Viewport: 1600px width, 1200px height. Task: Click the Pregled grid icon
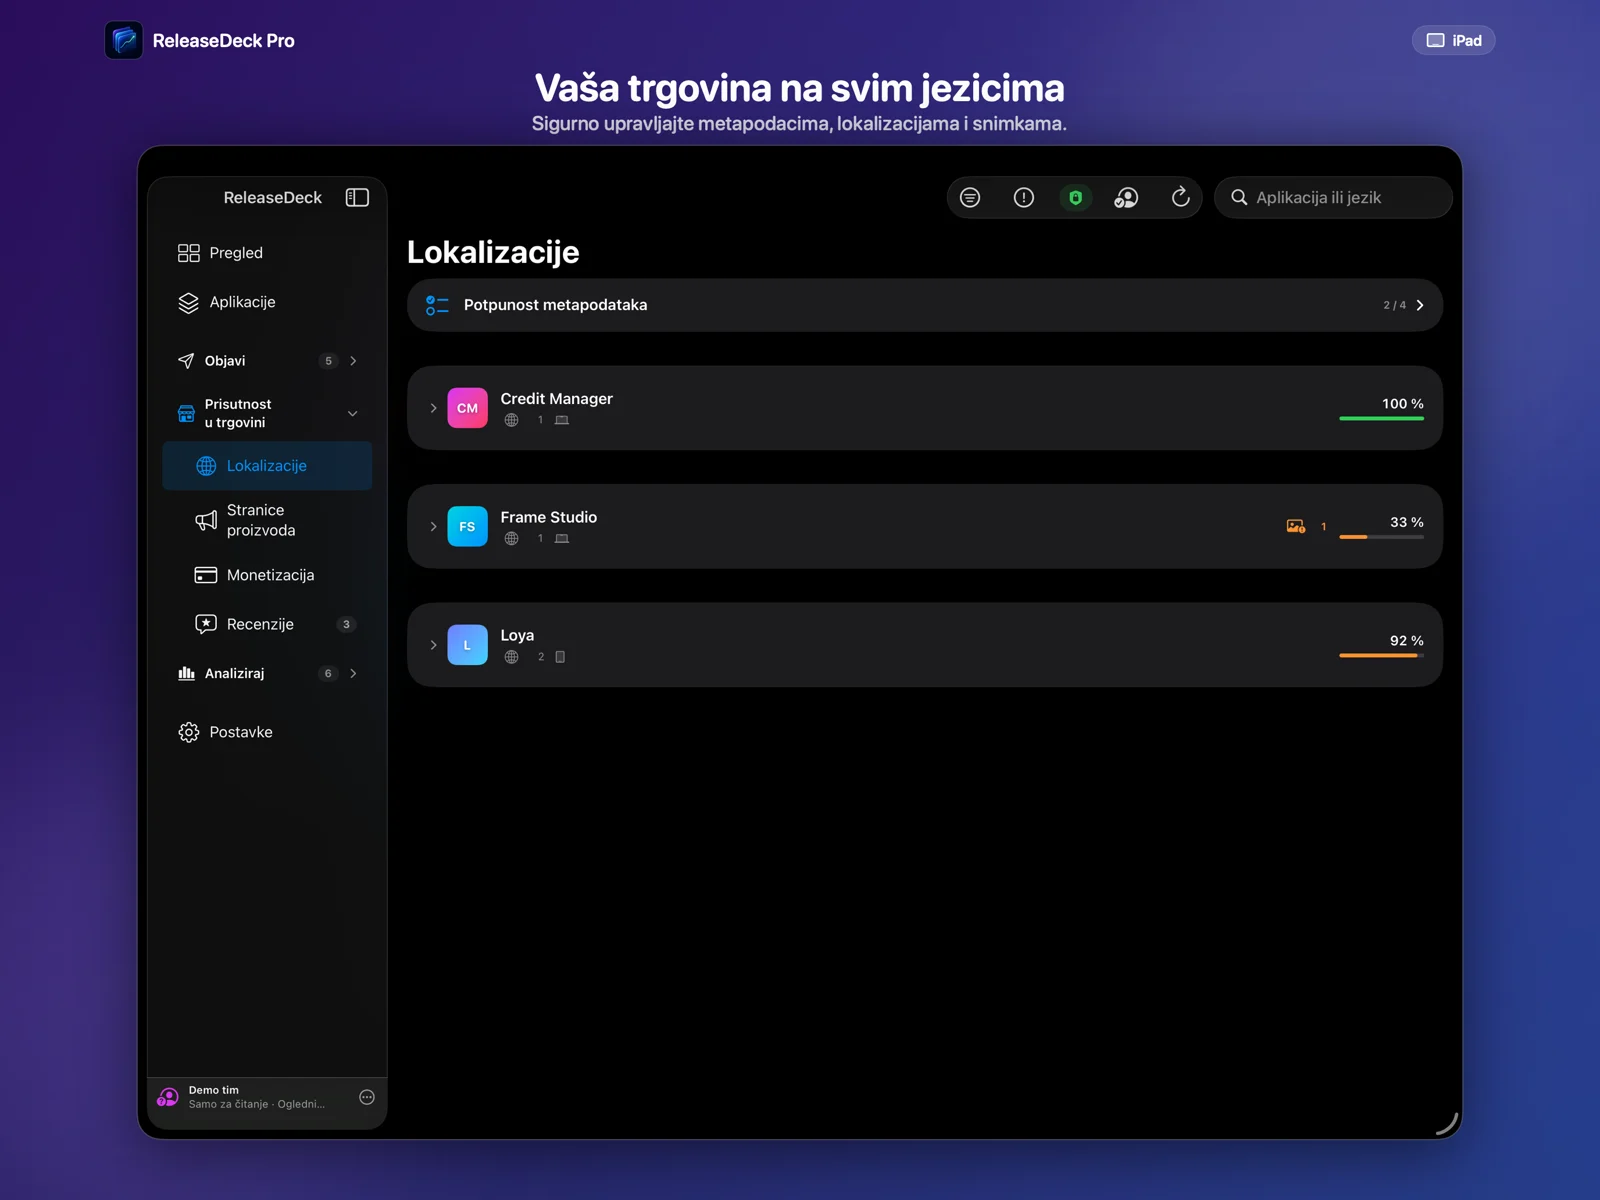pyautogui.click(x=189, y=253)
